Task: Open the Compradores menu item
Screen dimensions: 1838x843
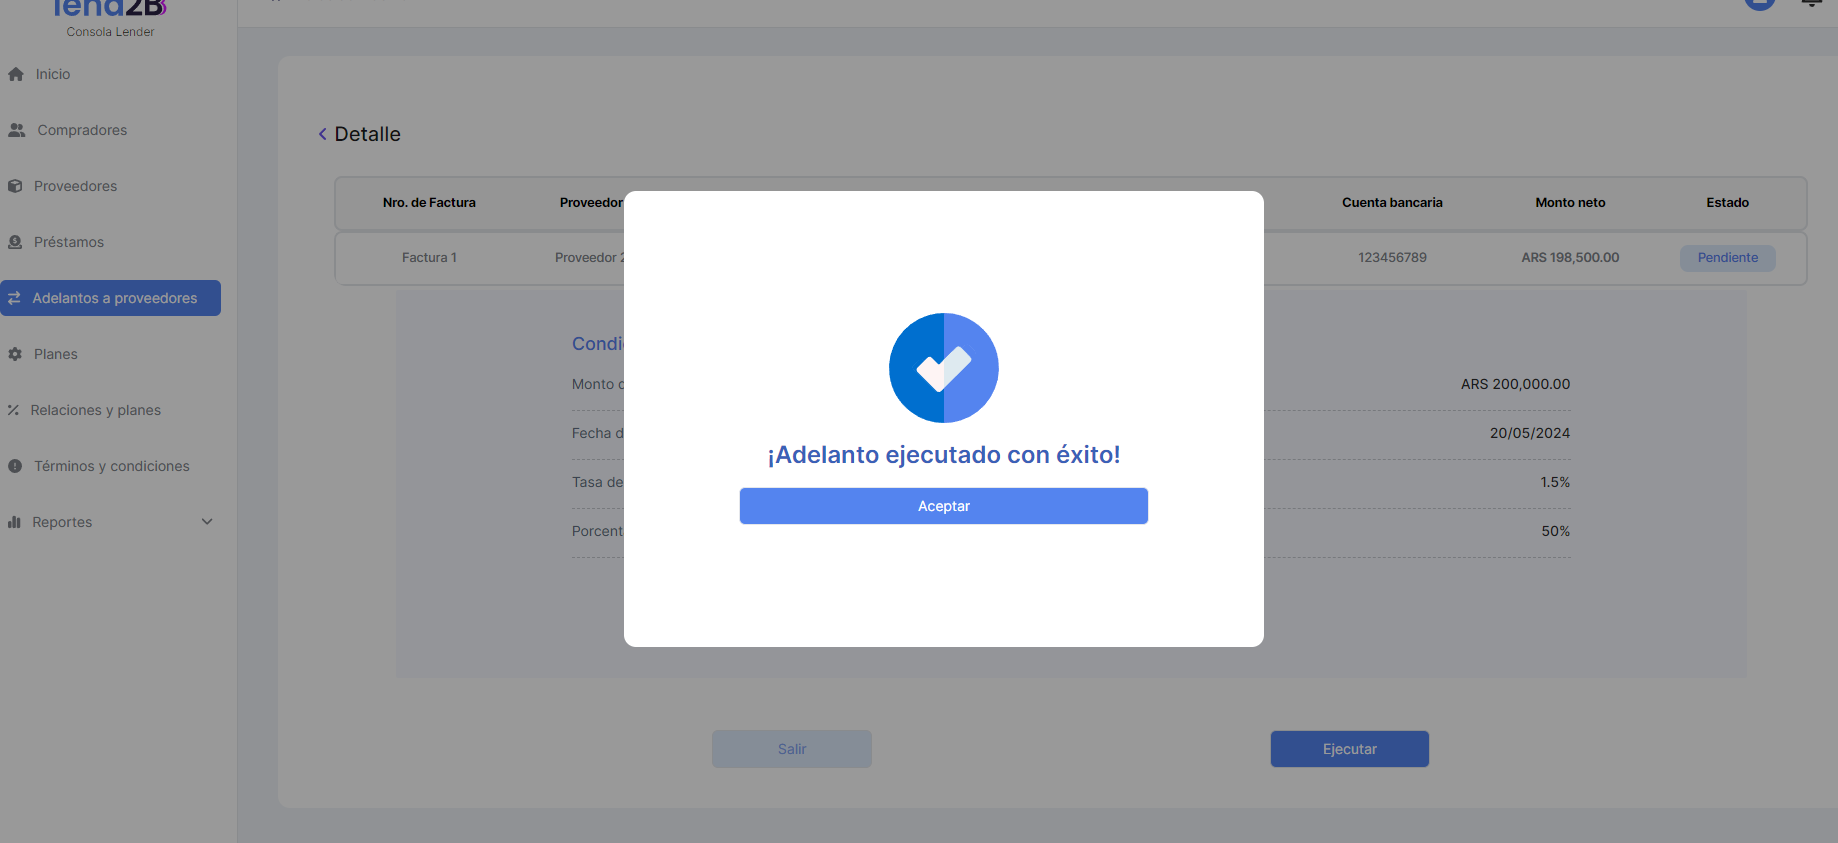Action: (x=82, y=130)
